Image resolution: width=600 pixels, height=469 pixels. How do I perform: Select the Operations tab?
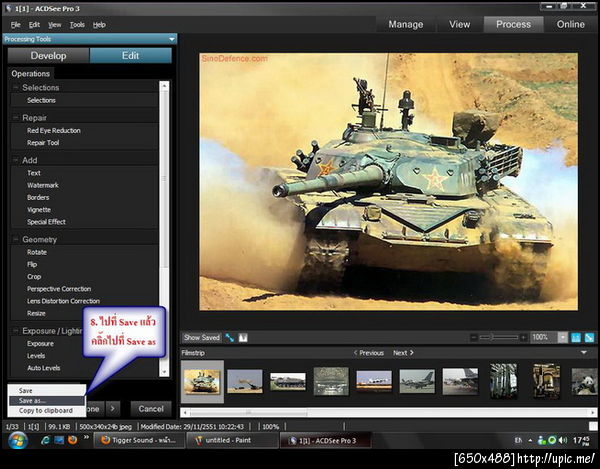pos(31,73)
